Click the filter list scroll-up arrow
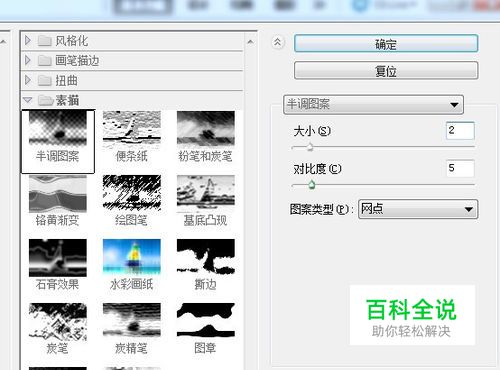 pyautogui.click(x=250, y=42)
